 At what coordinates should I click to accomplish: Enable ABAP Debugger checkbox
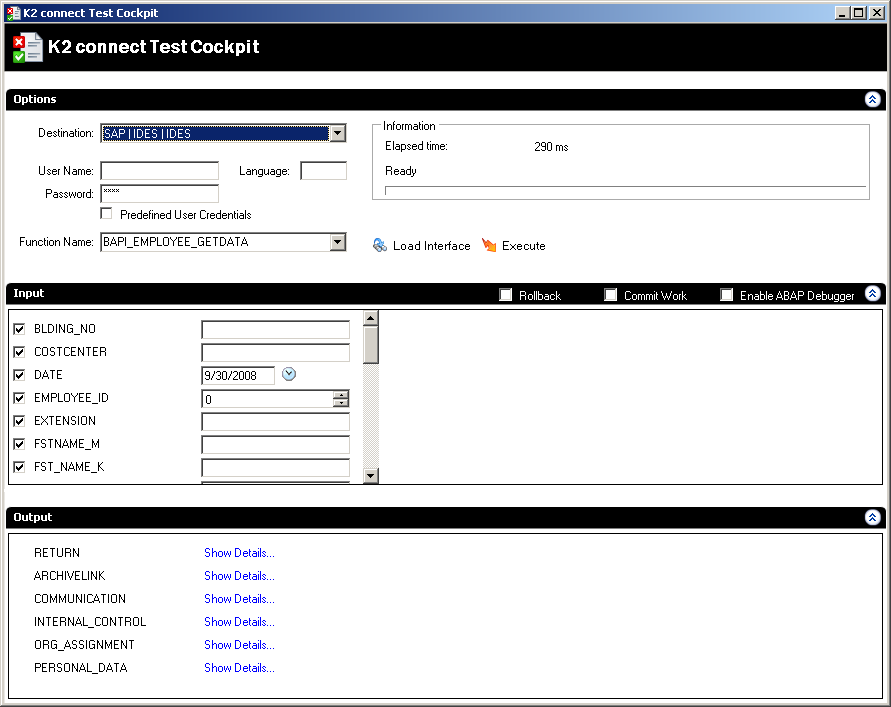(726, 295)
